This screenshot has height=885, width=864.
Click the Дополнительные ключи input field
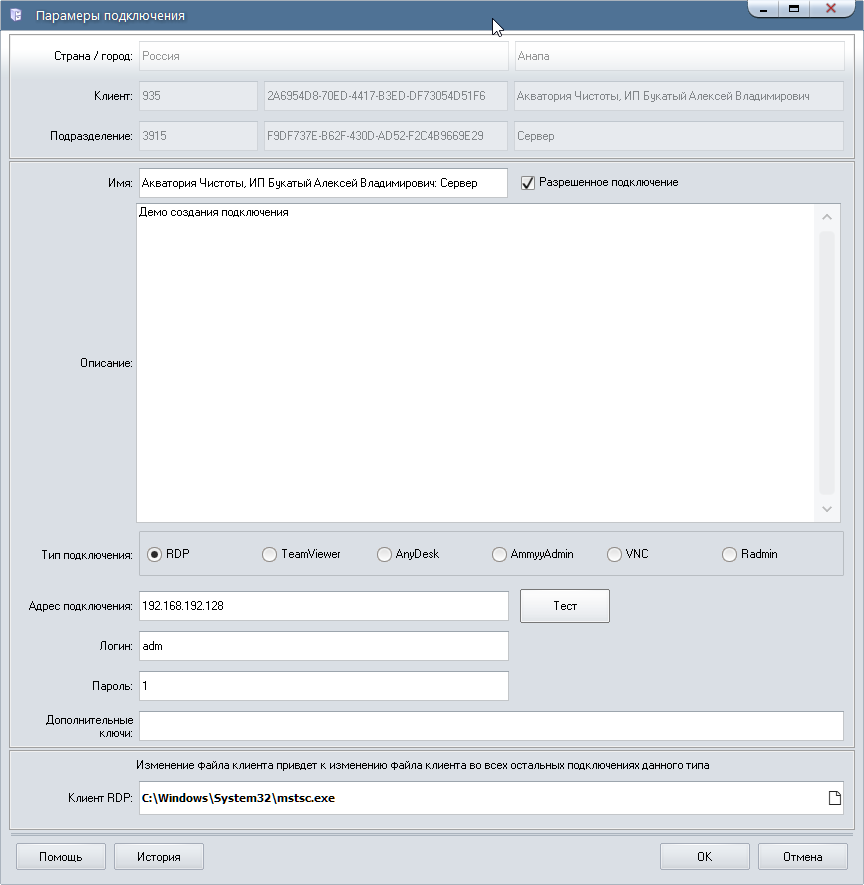pyautogui.click(x=490, y=726)
